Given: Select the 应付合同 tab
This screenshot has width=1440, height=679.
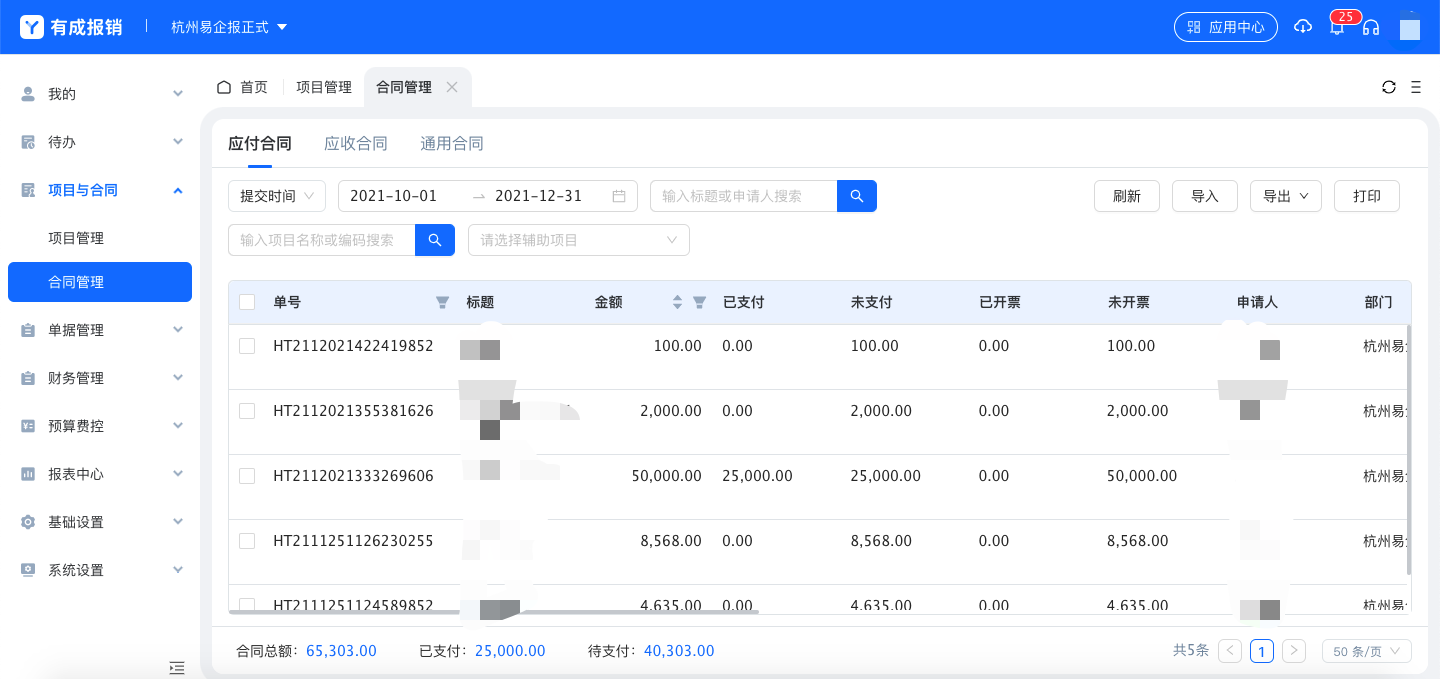Looking at the screenshot, I should (x=260, y=144).
